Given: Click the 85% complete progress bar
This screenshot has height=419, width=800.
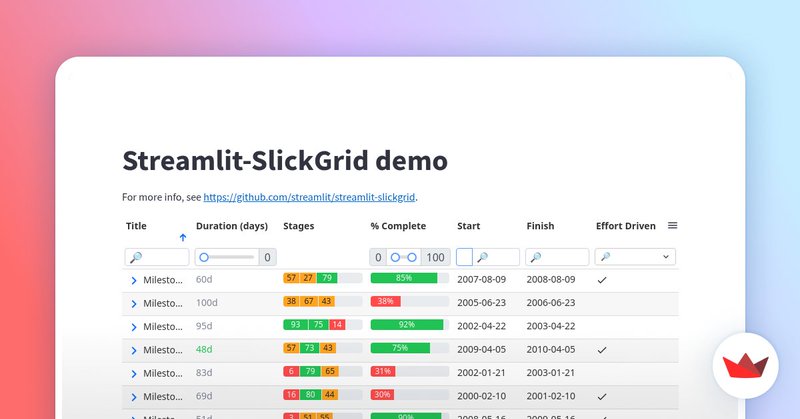Looking at the screenshot, I should click(x=410, y=278).
